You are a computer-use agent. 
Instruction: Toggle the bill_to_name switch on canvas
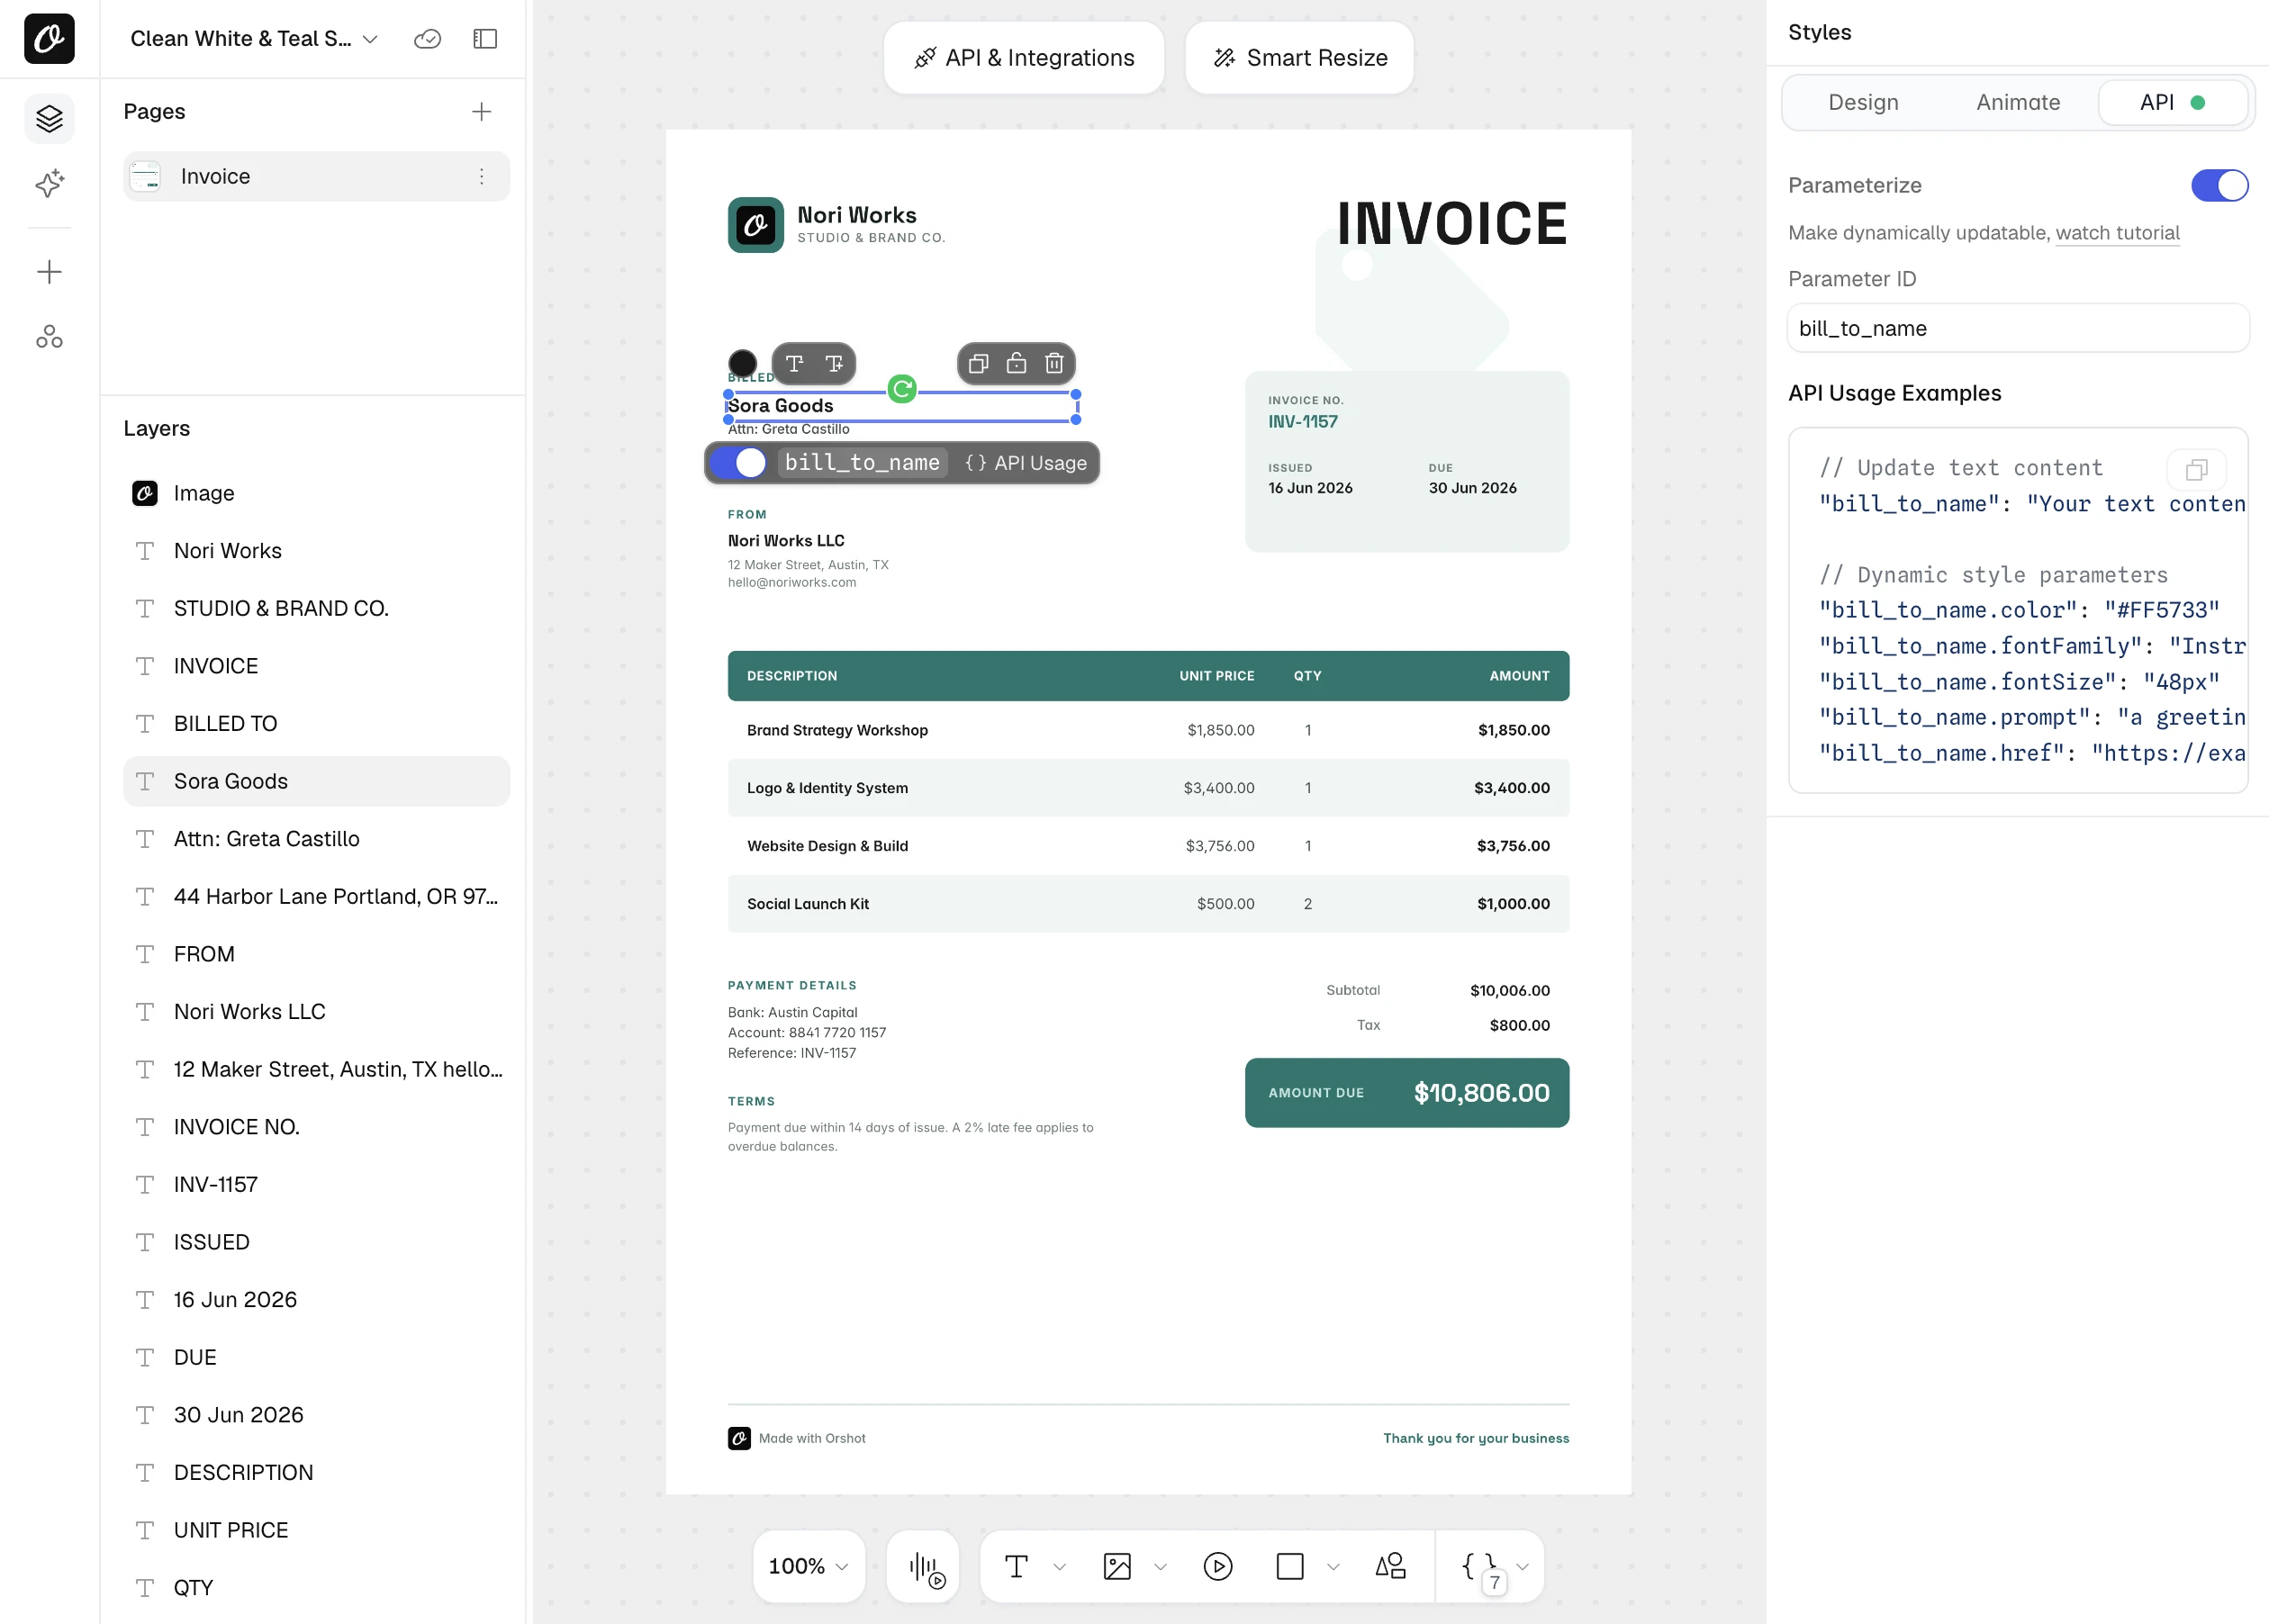(738, 463)
